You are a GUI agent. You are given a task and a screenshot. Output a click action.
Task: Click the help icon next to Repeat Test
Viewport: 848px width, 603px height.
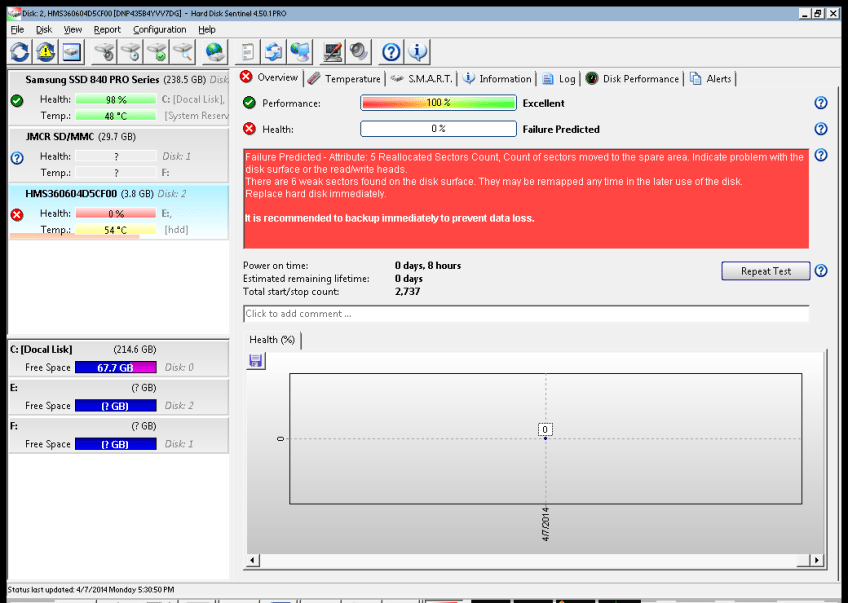point(821,271)
